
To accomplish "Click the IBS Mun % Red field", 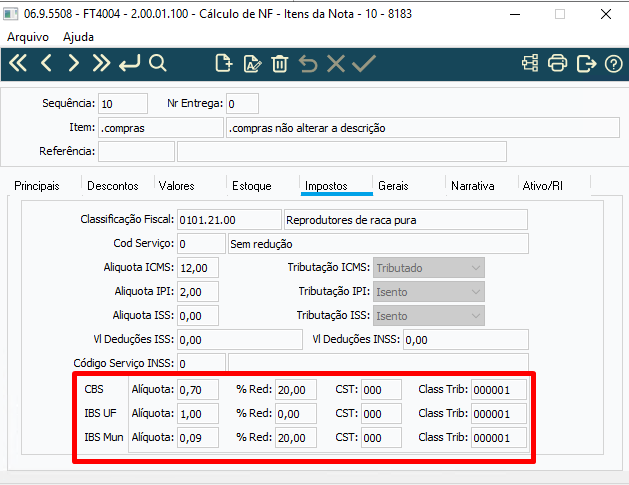I will (296, 438).
